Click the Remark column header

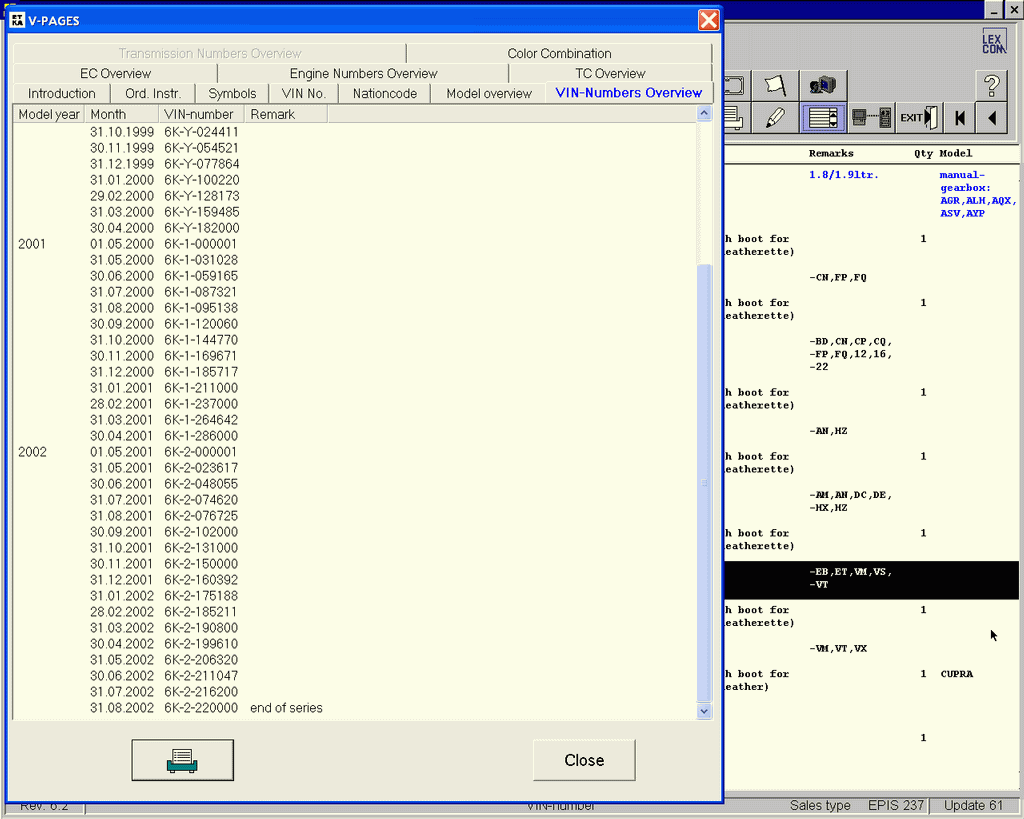point(286,114)
